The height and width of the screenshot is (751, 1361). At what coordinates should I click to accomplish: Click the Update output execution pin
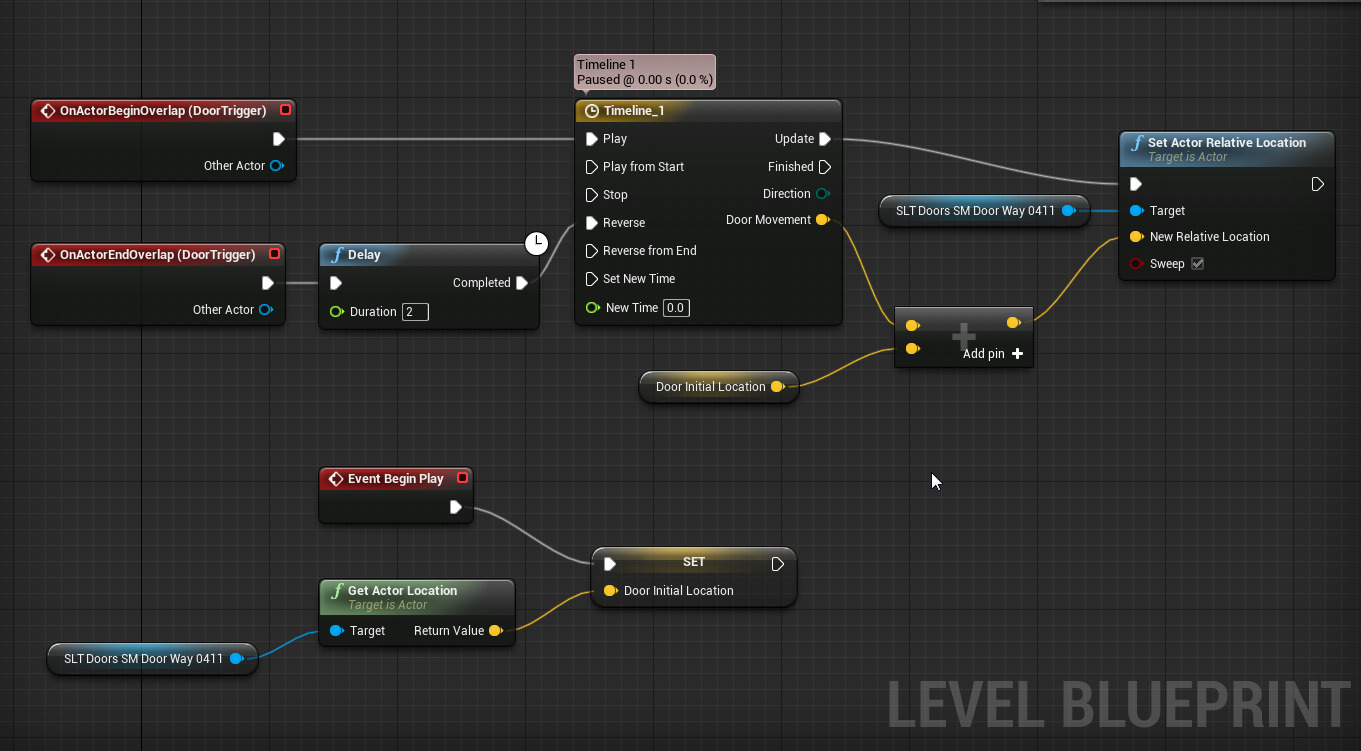(825, 139)
